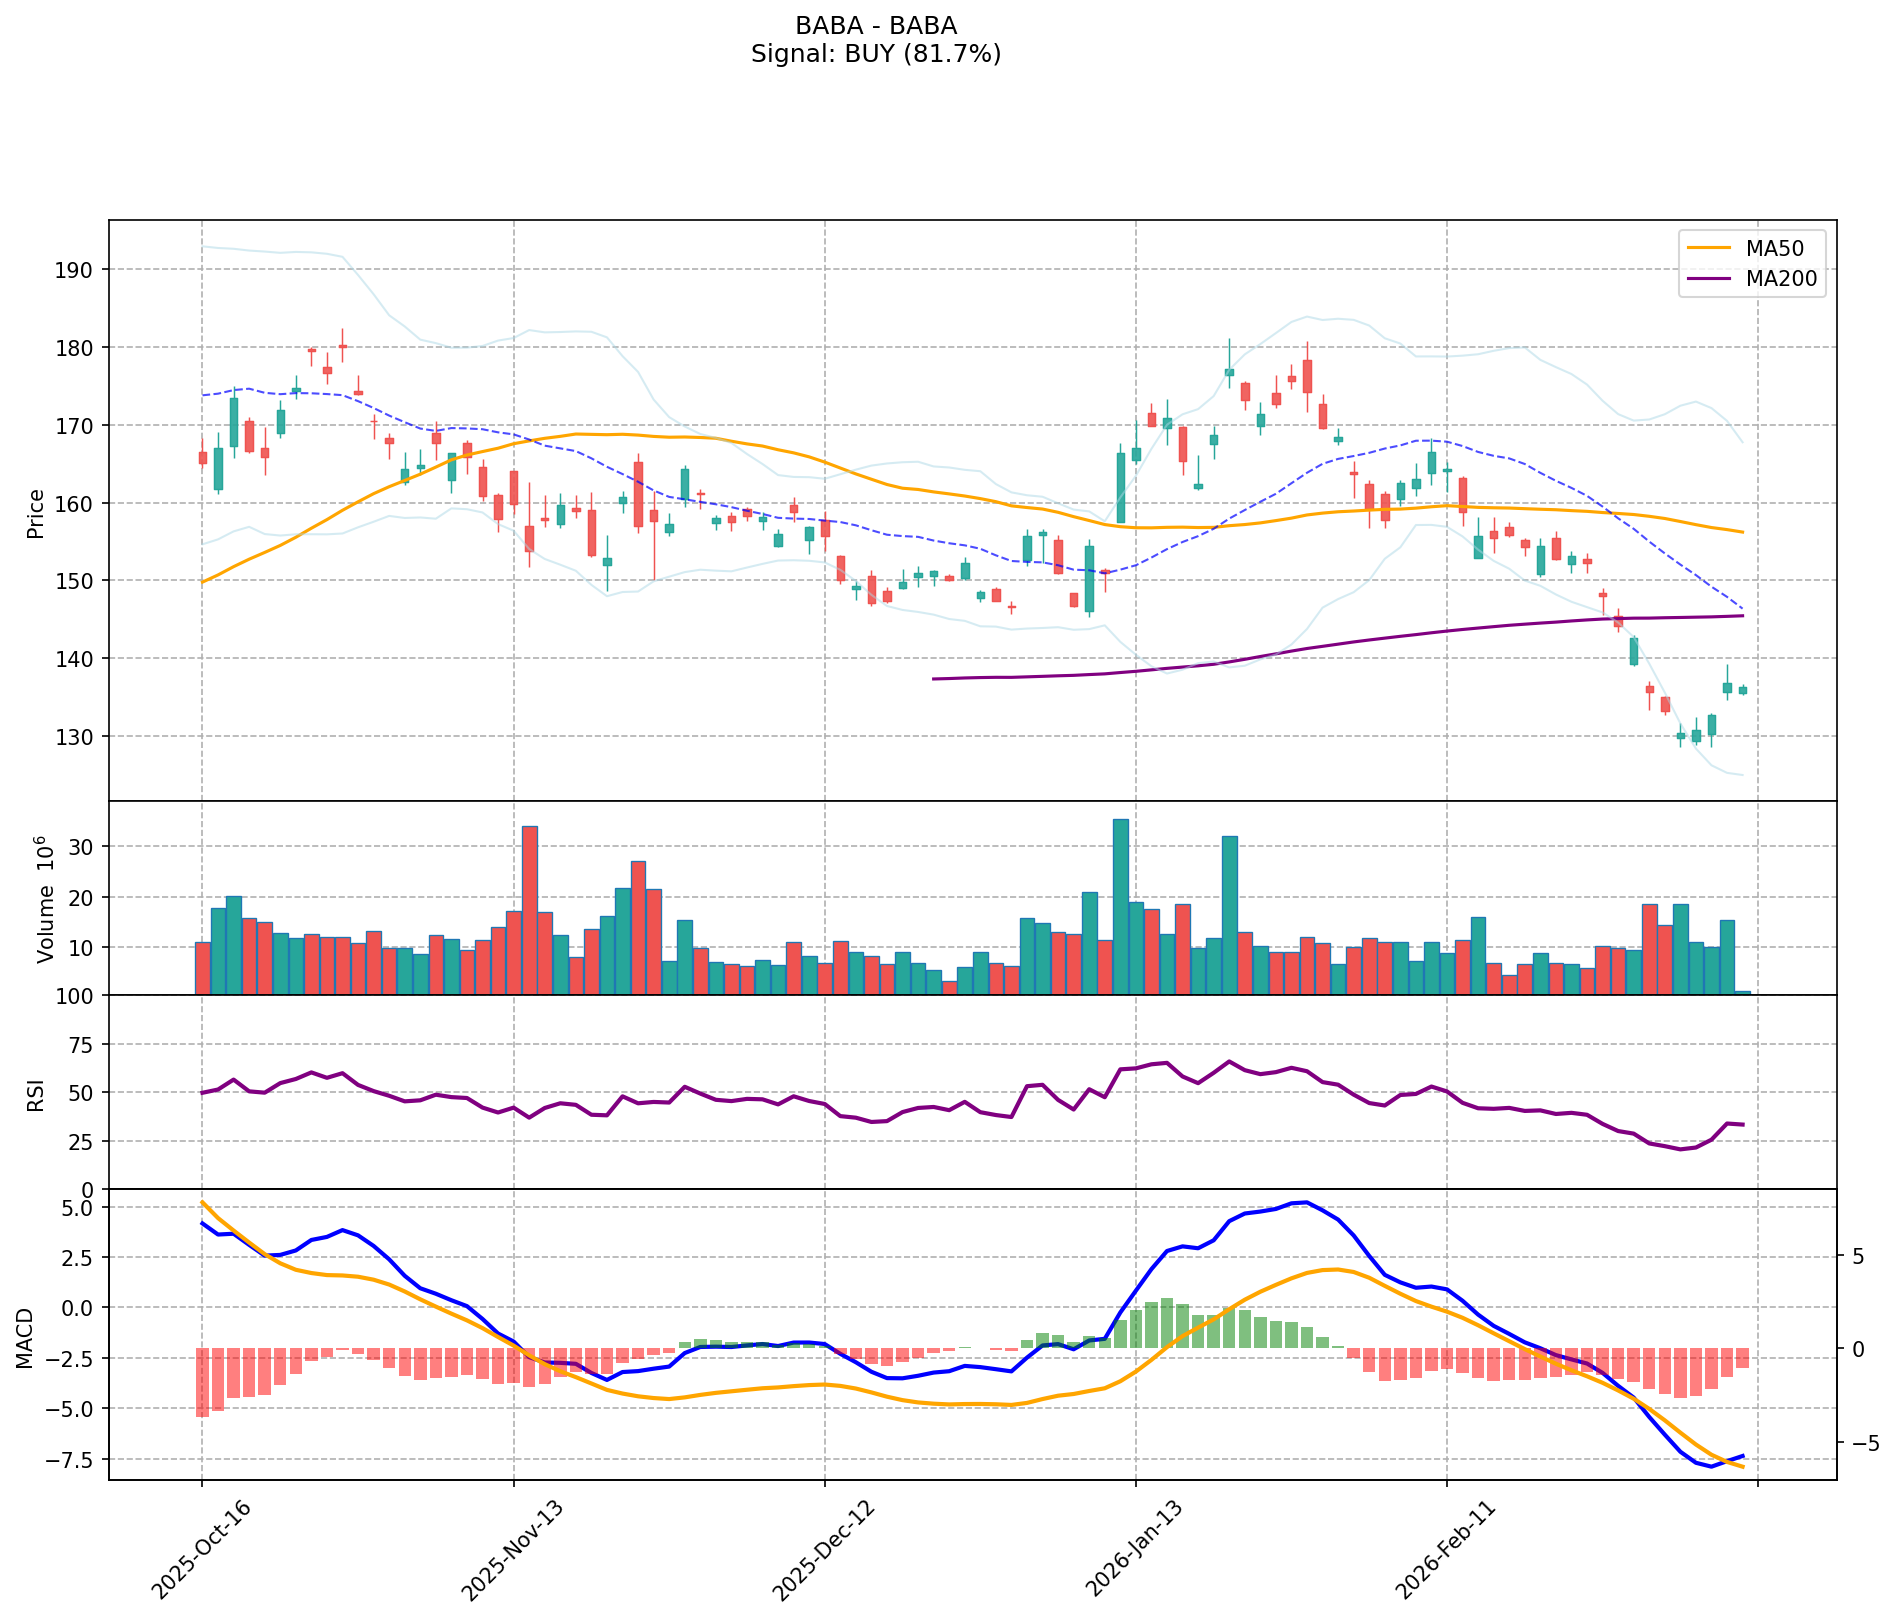Click the tallest green volume bar
The width and height of the screenshot is (1896, 1619).
[x=1120, y=906]
